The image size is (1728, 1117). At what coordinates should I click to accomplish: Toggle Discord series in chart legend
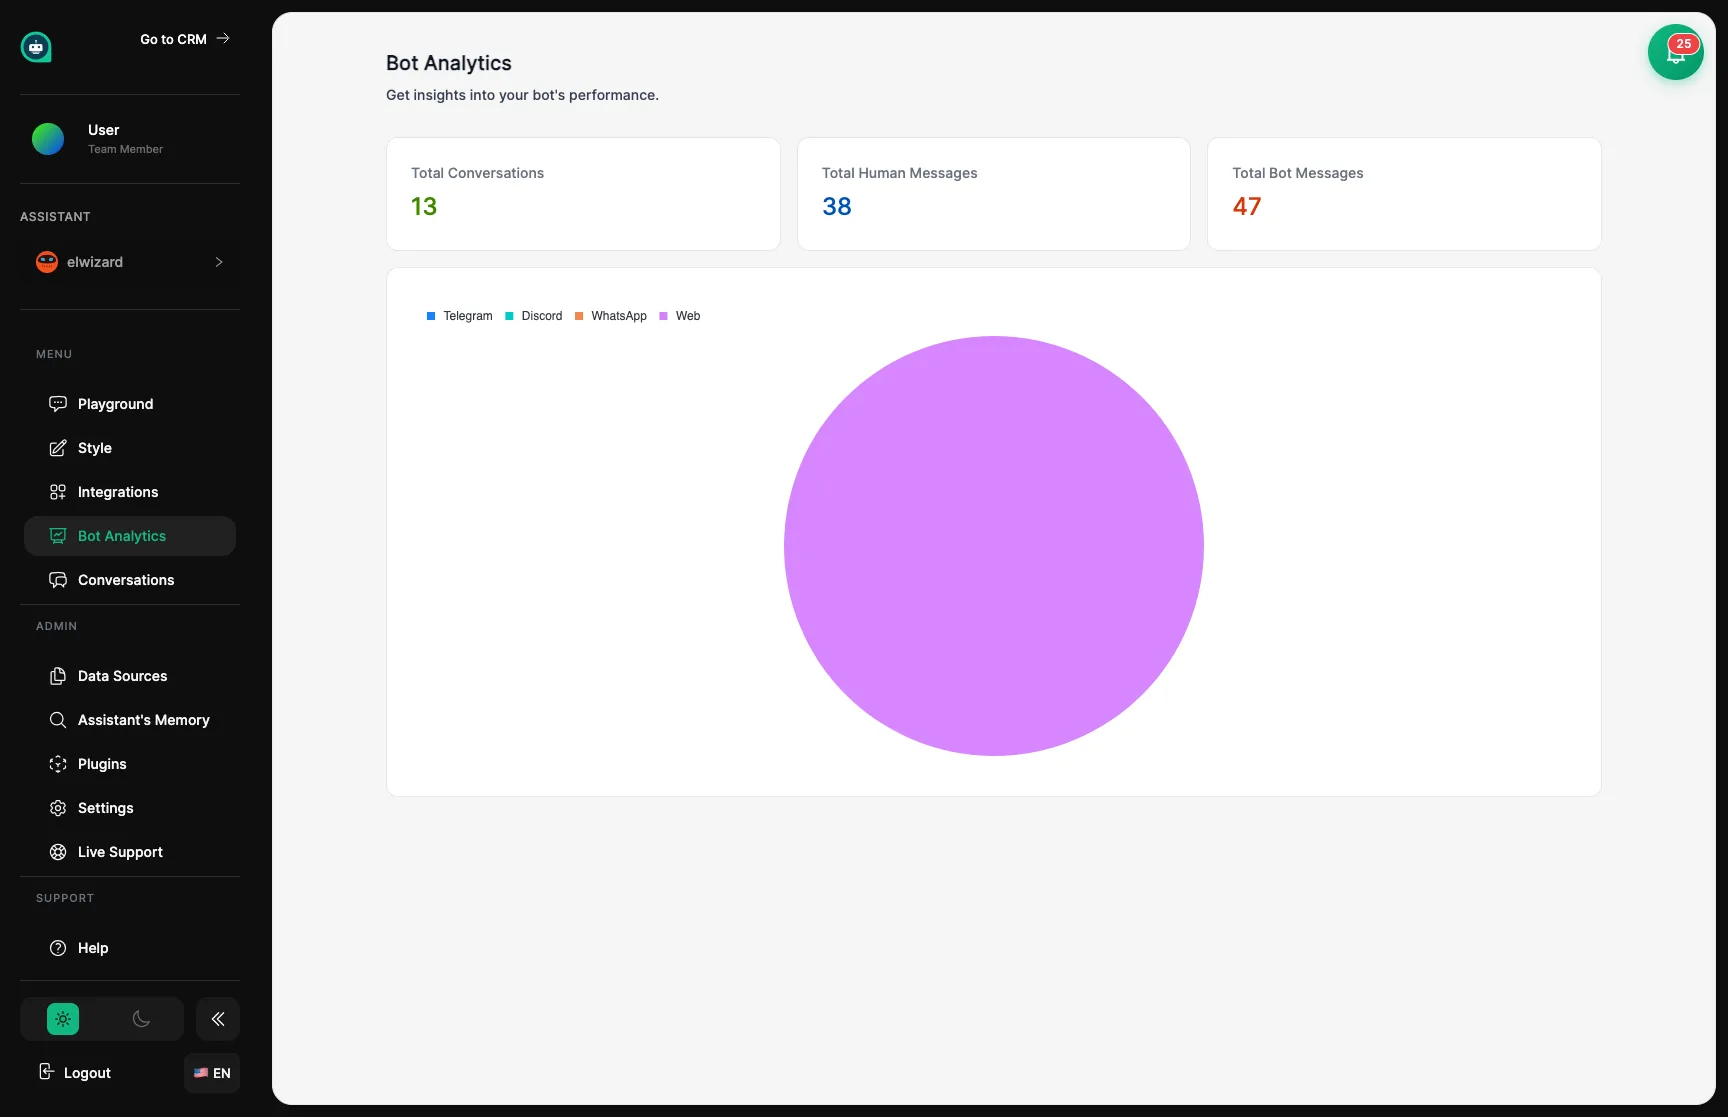point(534,316)
